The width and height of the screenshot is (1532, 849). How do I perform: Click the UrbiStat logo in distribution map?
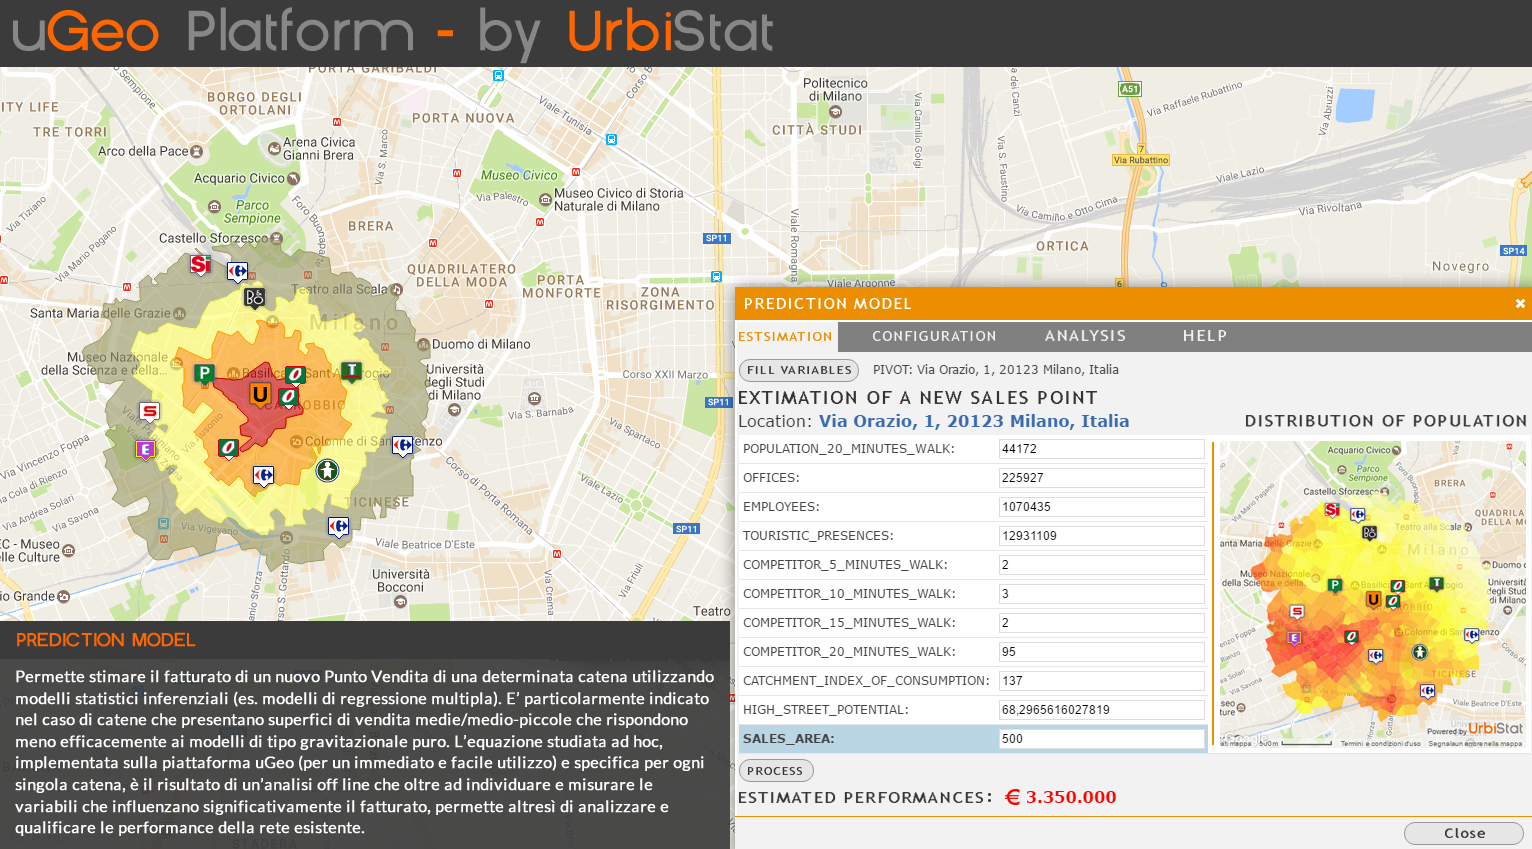1495,728
